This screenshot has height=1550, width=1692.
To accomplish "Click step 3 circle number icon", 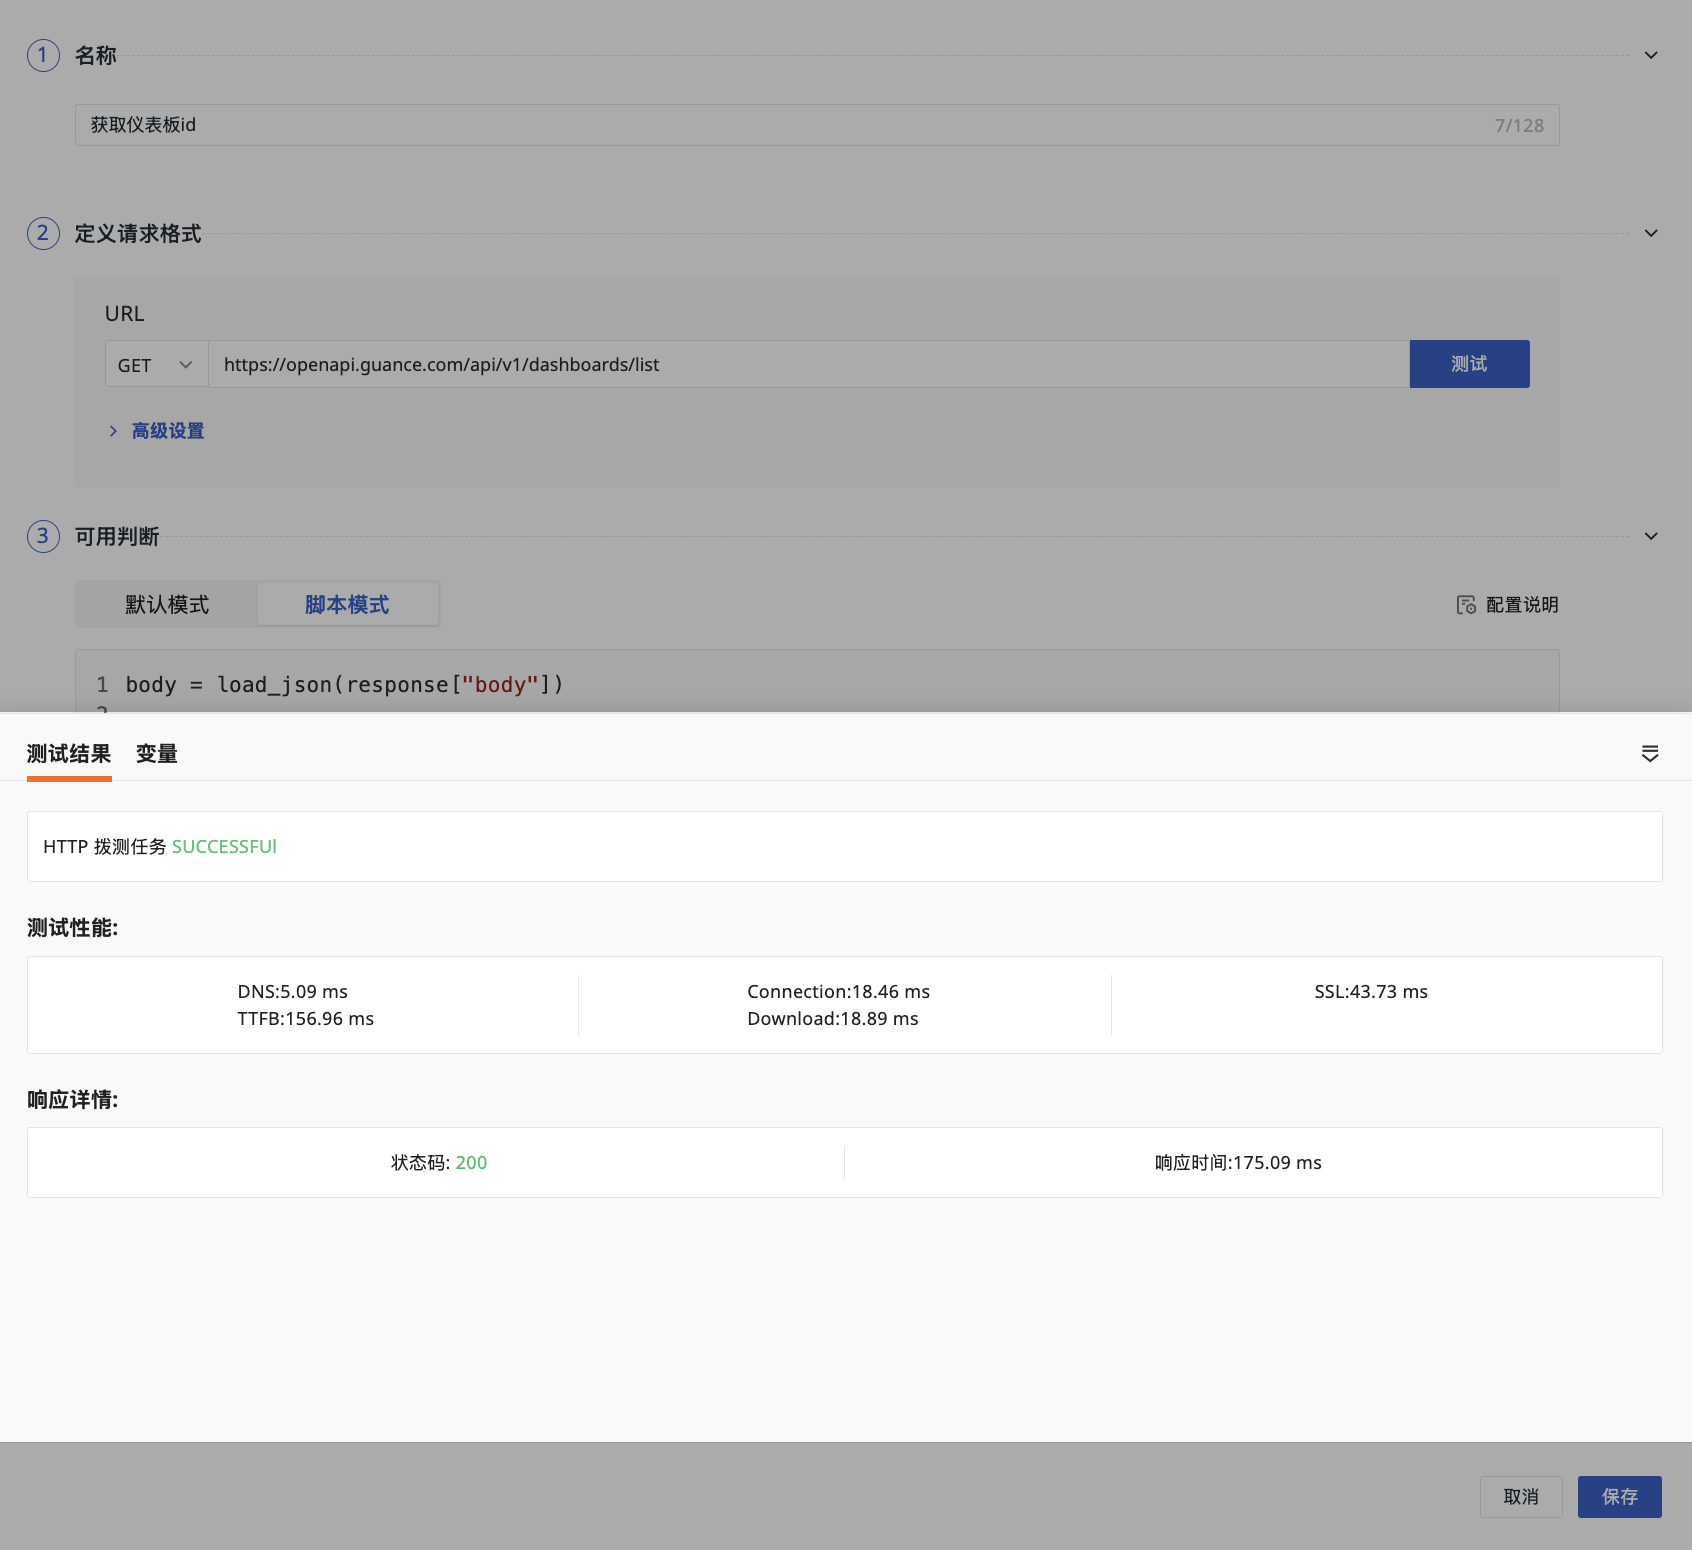I will pos(43,536).
